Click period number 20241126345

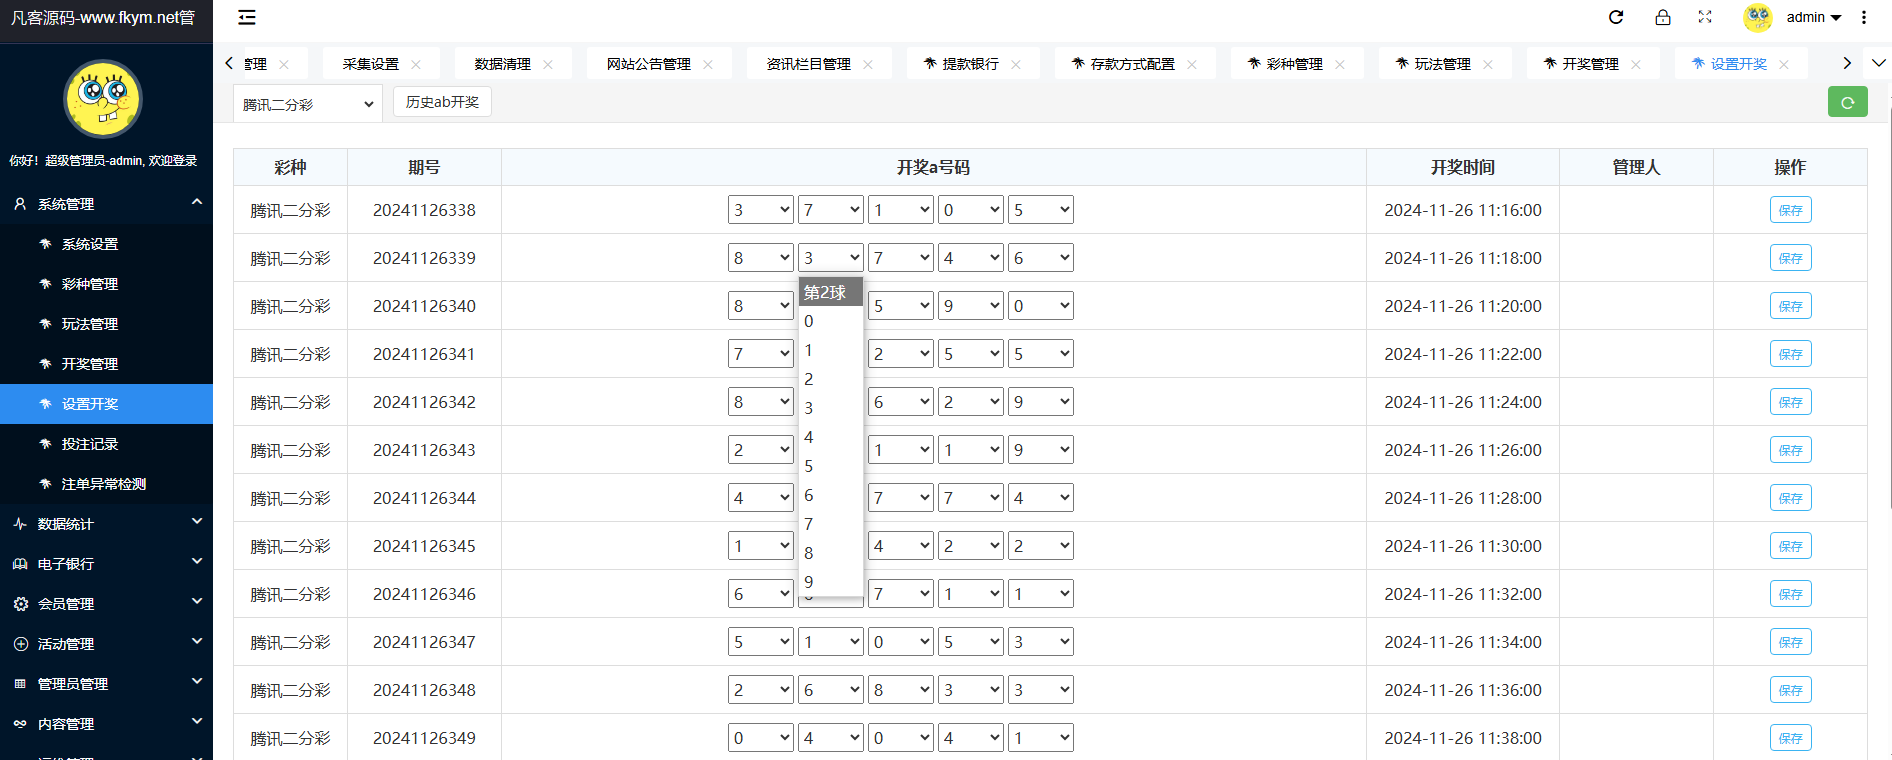coord(424,546)
